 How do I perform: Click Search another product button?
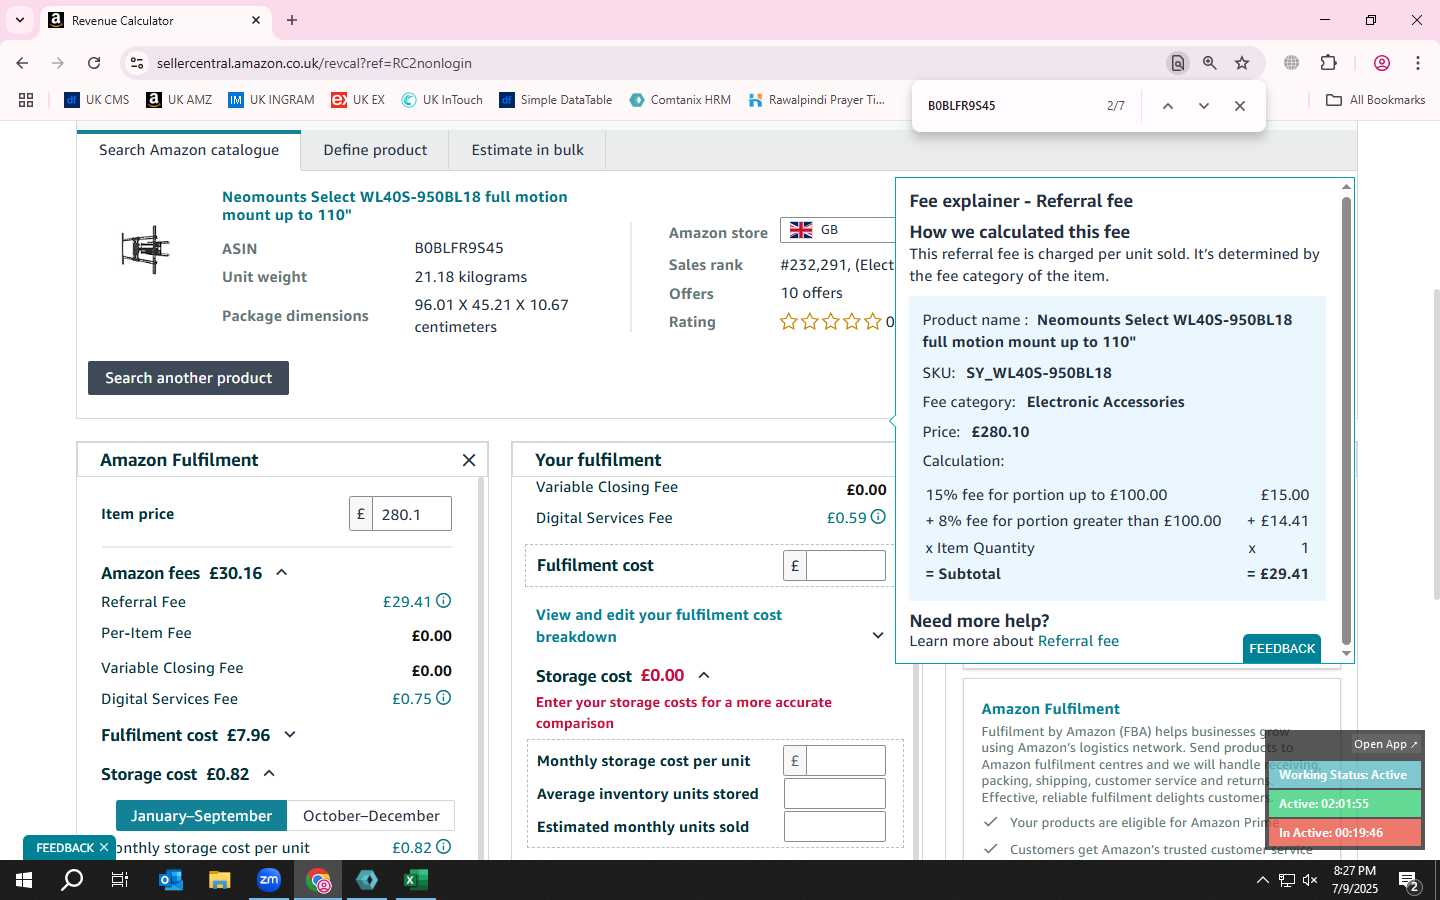[188, 378]
